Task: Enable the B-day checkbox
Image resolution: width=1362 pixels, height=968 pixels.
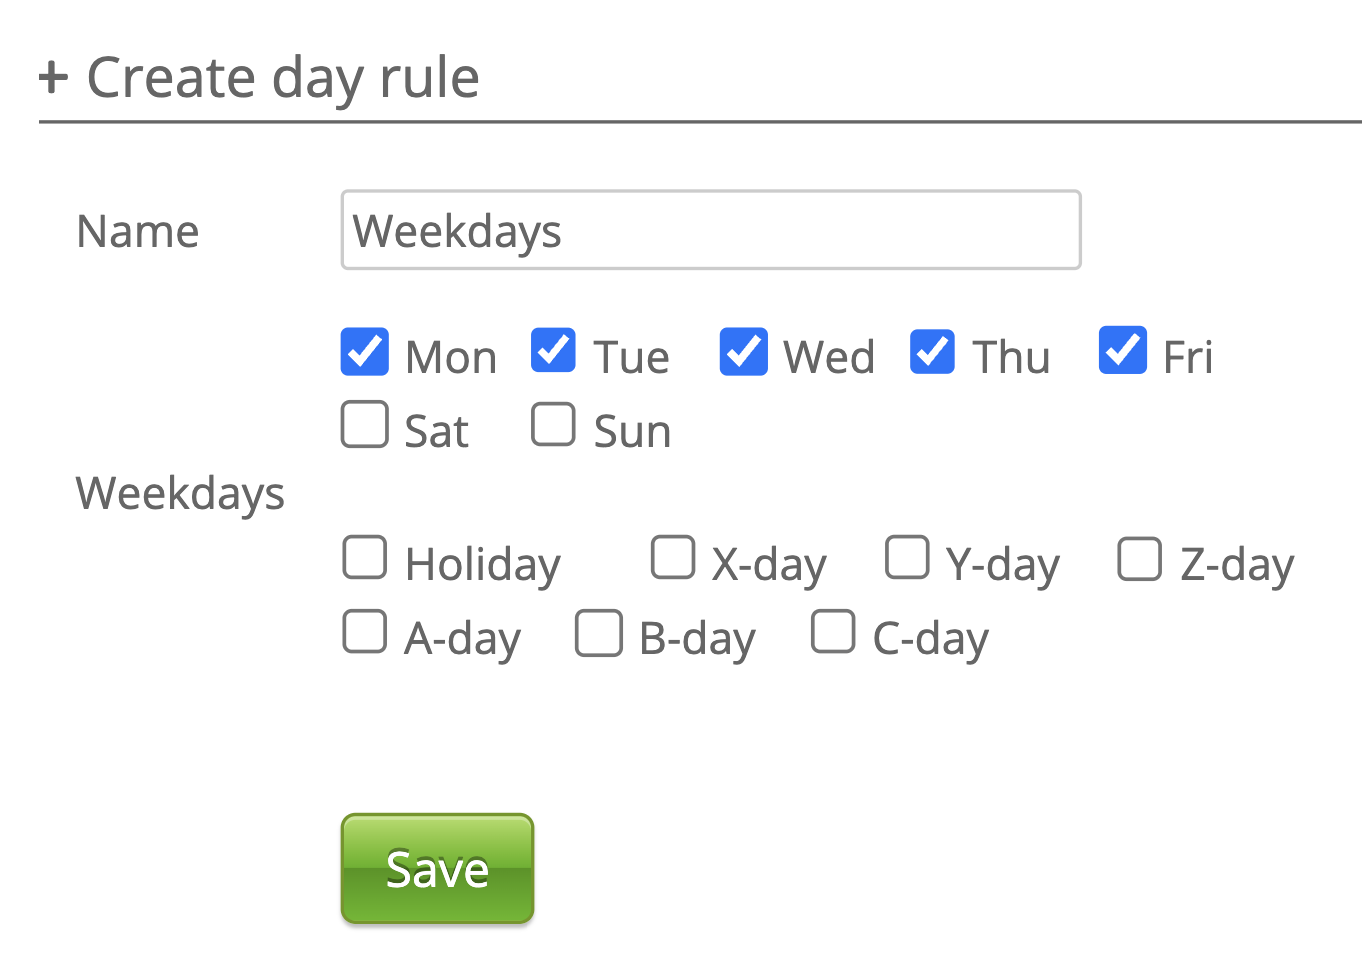Action: [x=599, y=633]
